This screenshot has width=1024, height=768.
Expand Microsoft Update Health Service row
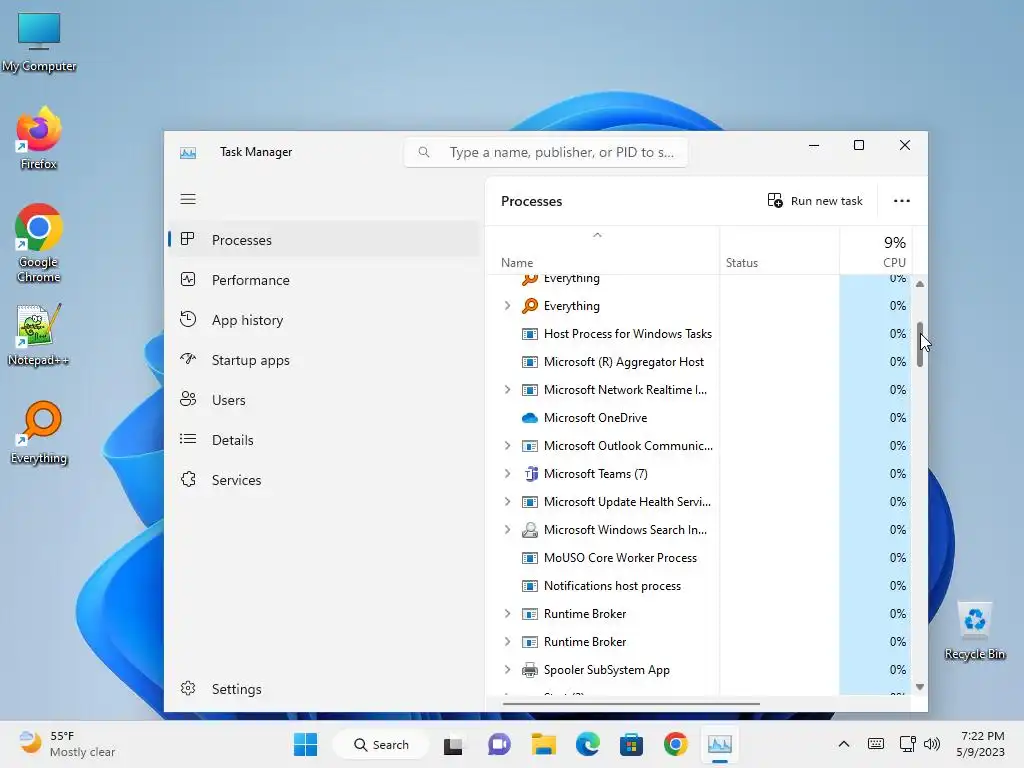pyautogui.click(x=507, y=502)
